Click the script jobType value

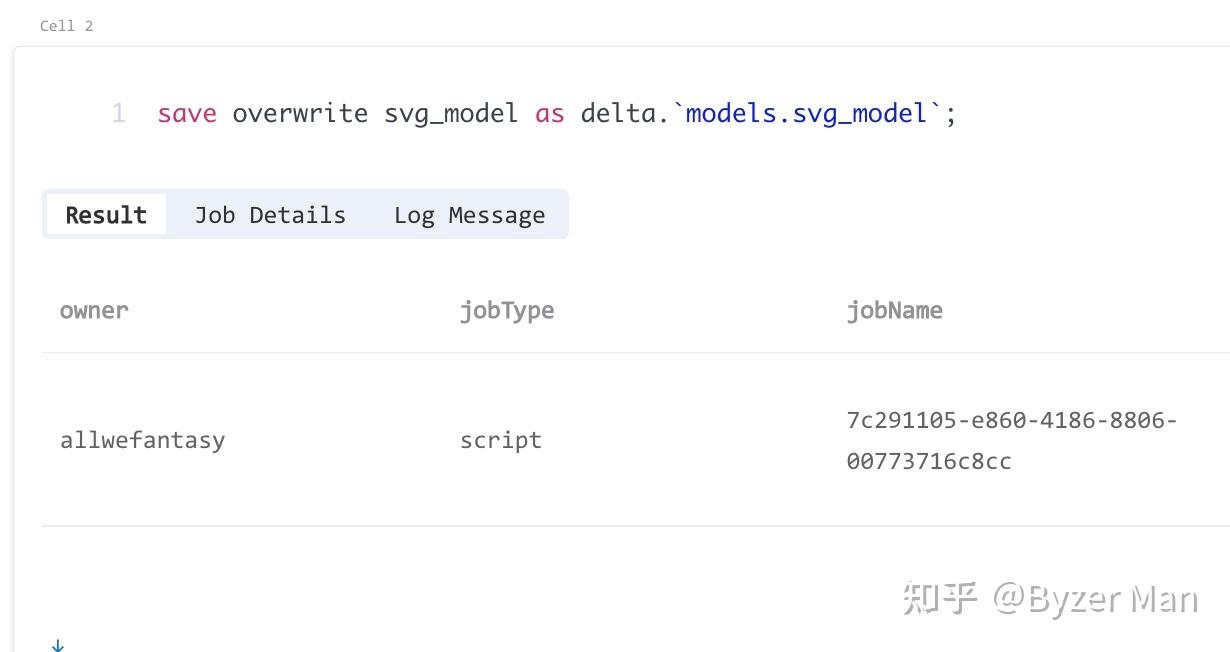(x=500, y=439)
